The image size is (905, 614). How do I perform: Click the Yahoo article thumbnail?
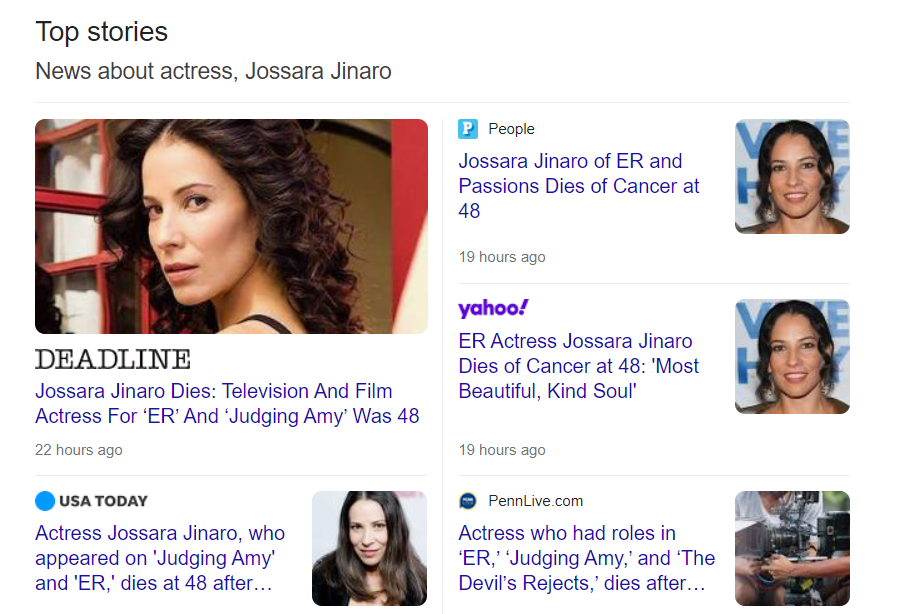[x=792, y=357]
